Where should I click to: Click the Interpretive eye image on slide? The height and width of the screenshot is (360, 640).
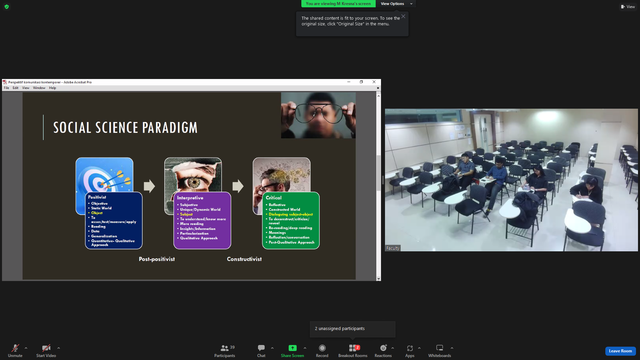193,175
